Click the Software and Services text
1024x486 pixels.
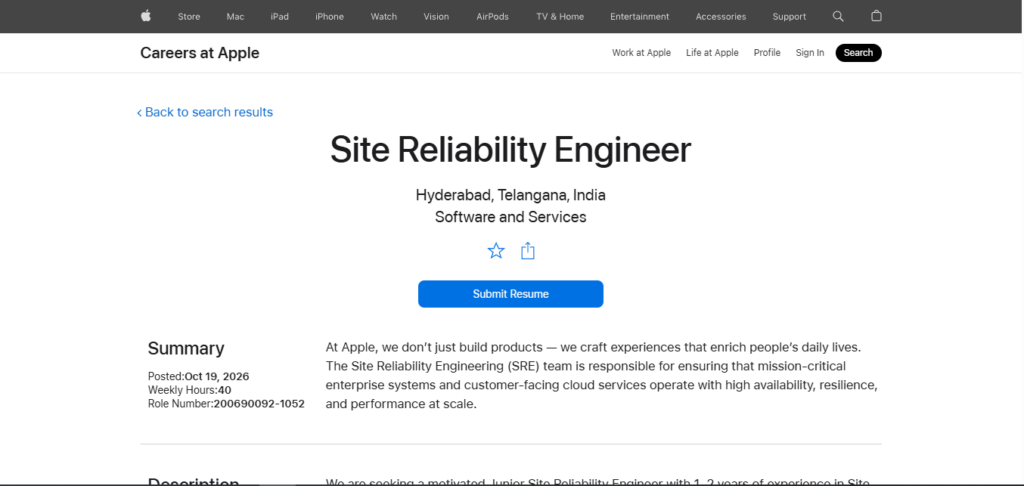pyautogui.click(x=511, y=217)
